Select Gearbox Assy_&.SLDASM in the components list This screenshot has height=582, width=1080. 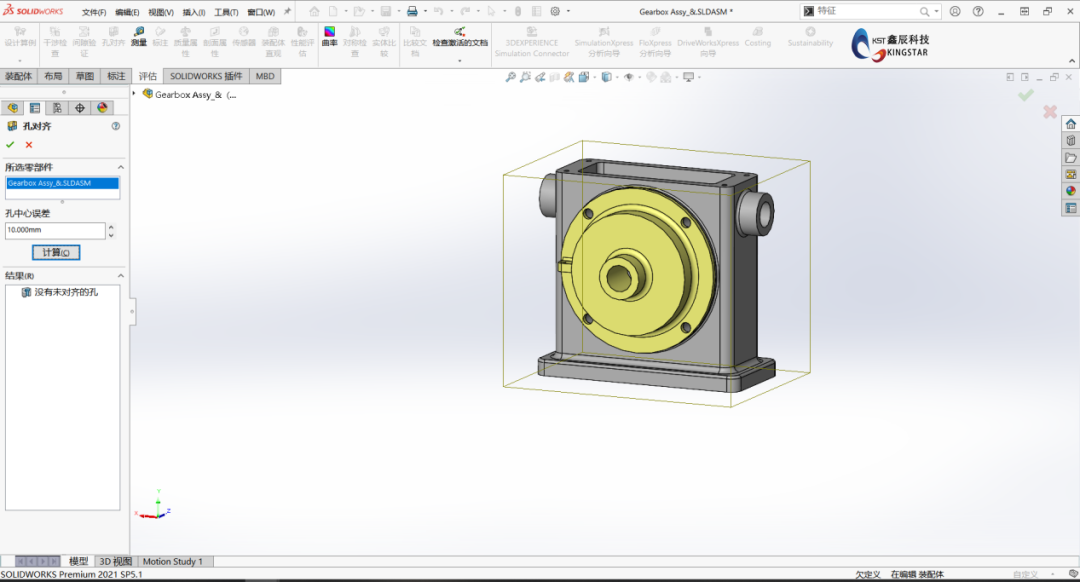60,185
